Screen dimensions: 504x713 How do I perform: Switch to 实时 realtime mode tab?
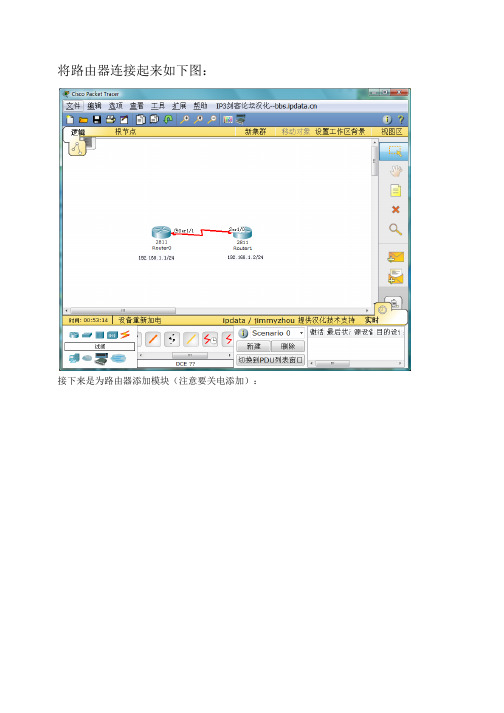372,320
